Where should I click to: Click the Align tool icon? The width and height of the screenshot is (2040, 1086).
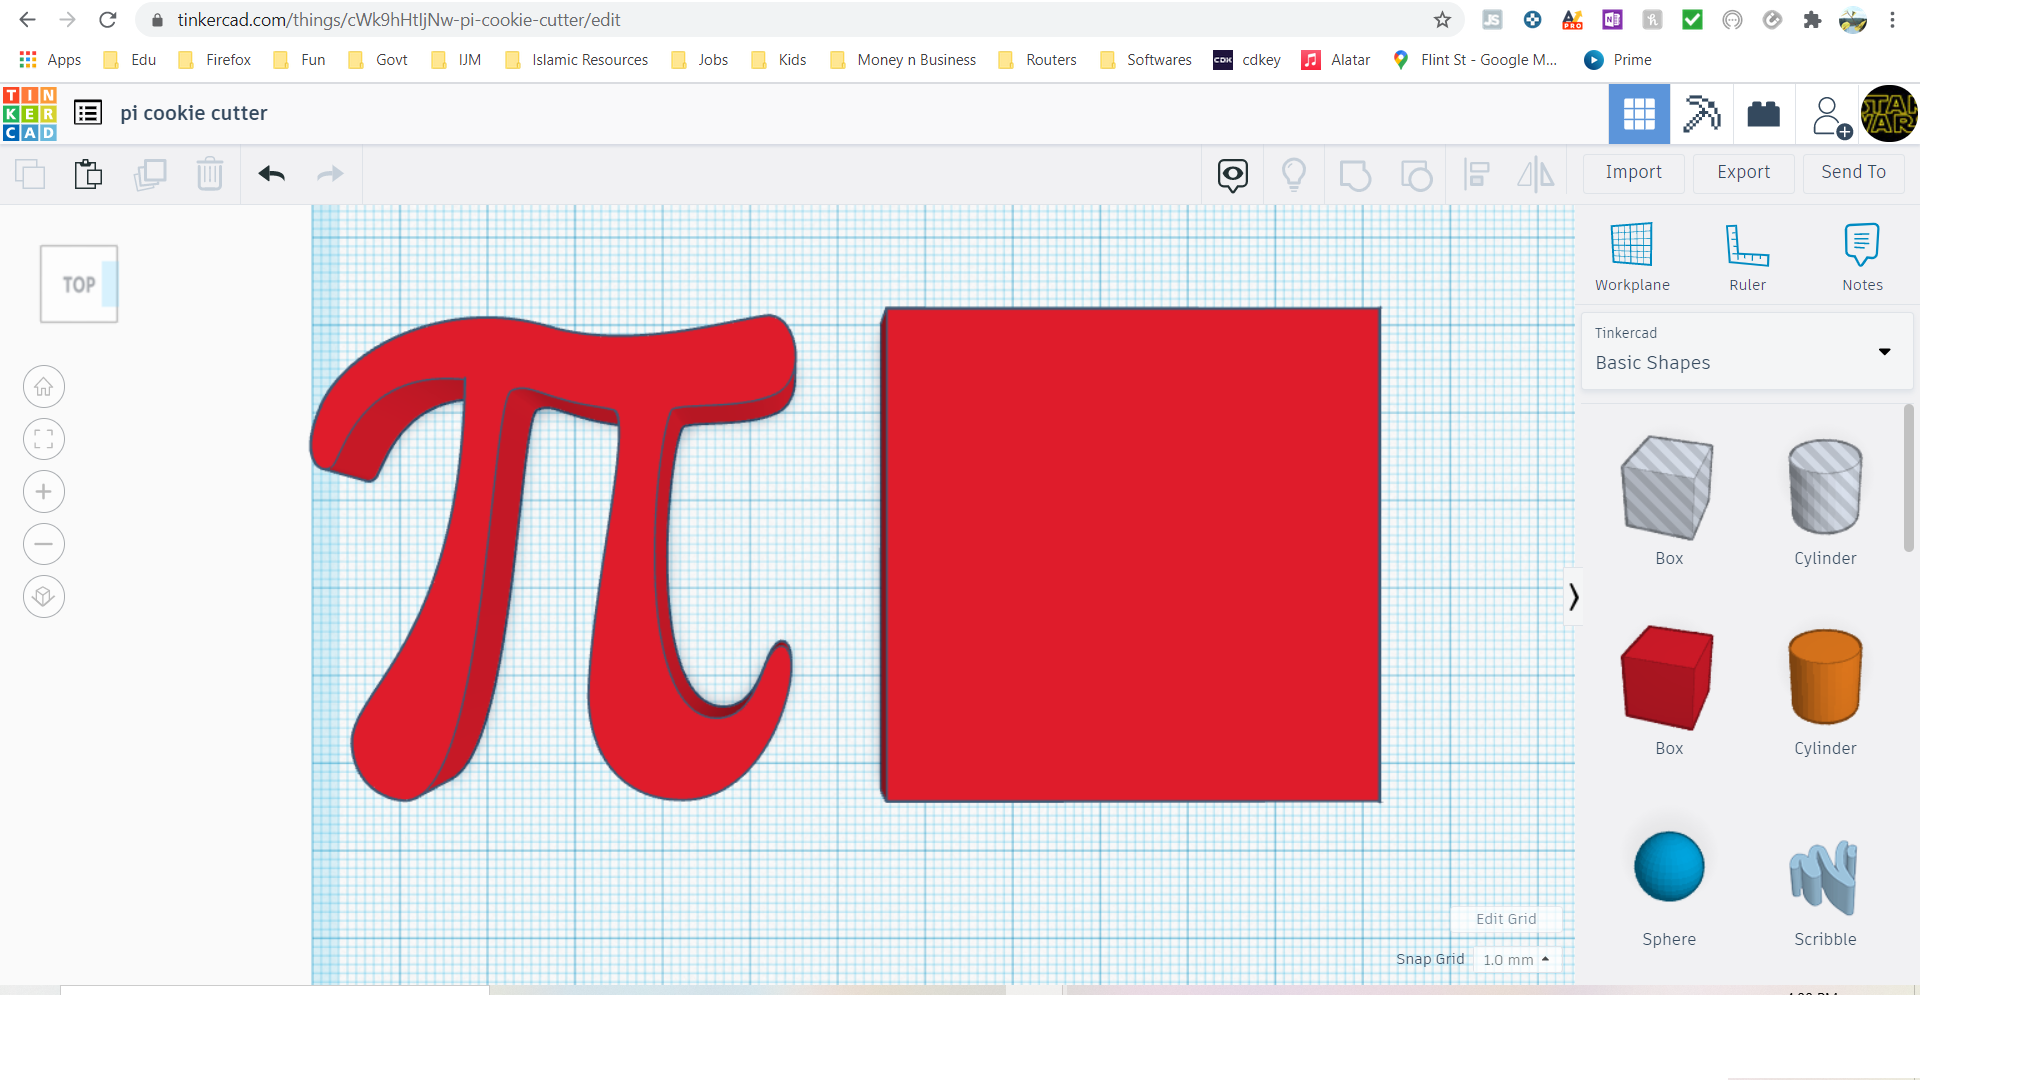point(1476,173)
